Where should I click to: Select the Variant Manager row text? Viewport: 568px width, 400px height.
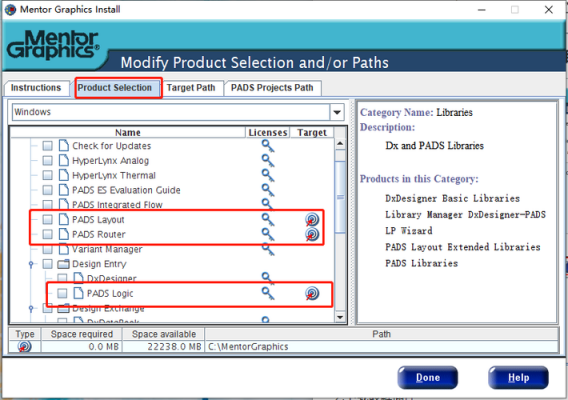107,249
